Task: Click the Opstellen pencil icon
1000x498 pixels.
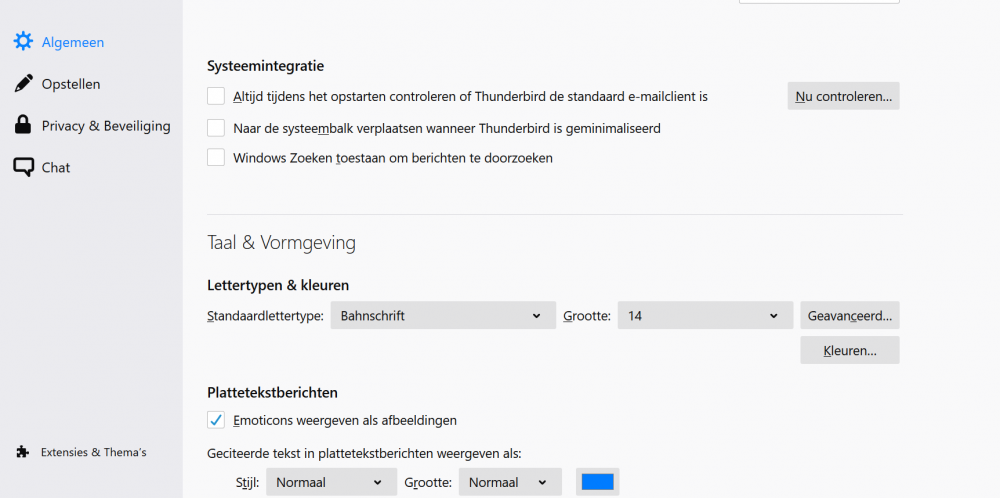Action: [x=23, y=84]
